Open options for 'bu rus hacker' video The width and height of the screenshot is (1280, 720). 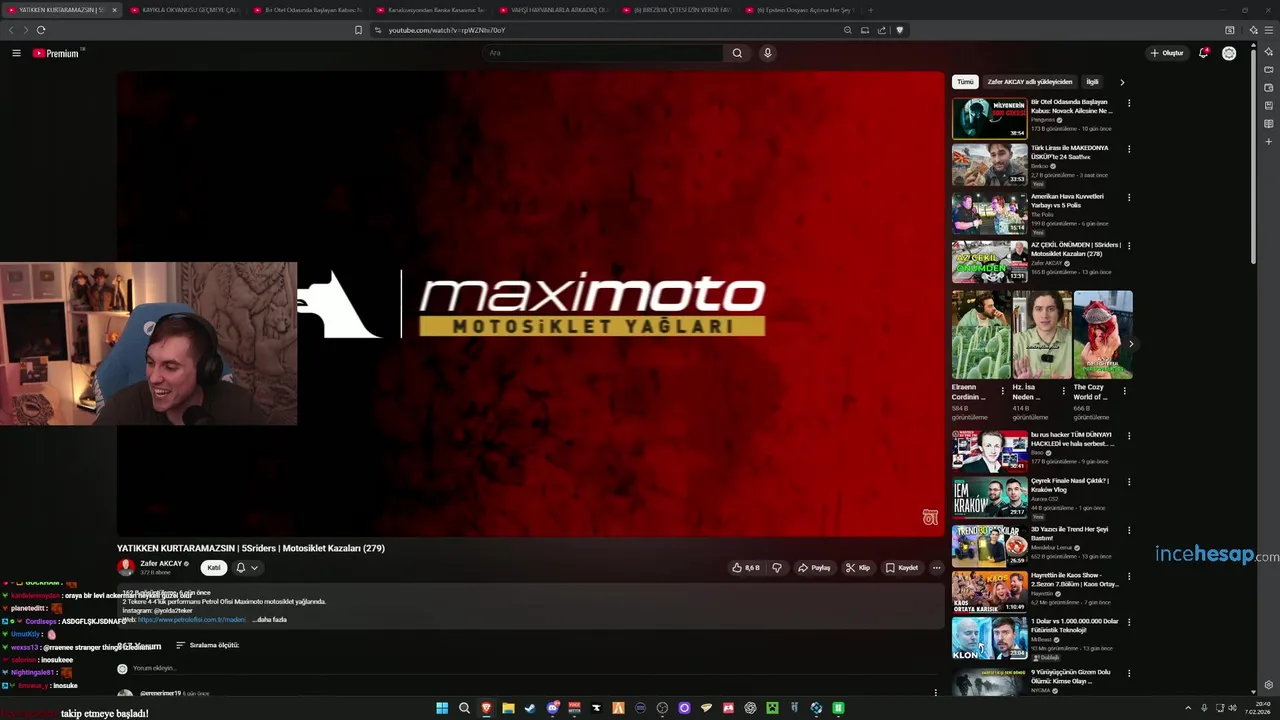coord(1129,436)
